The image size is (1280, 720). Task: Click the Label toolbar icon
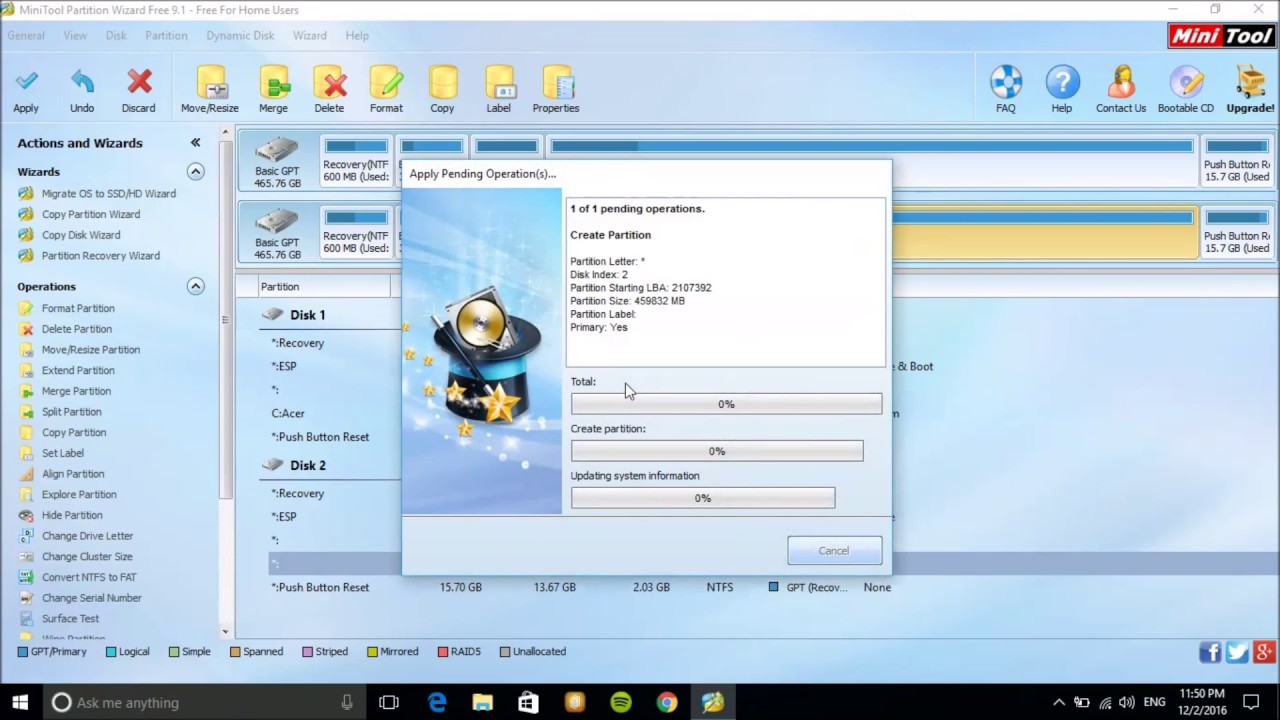[x=498, y=82]
